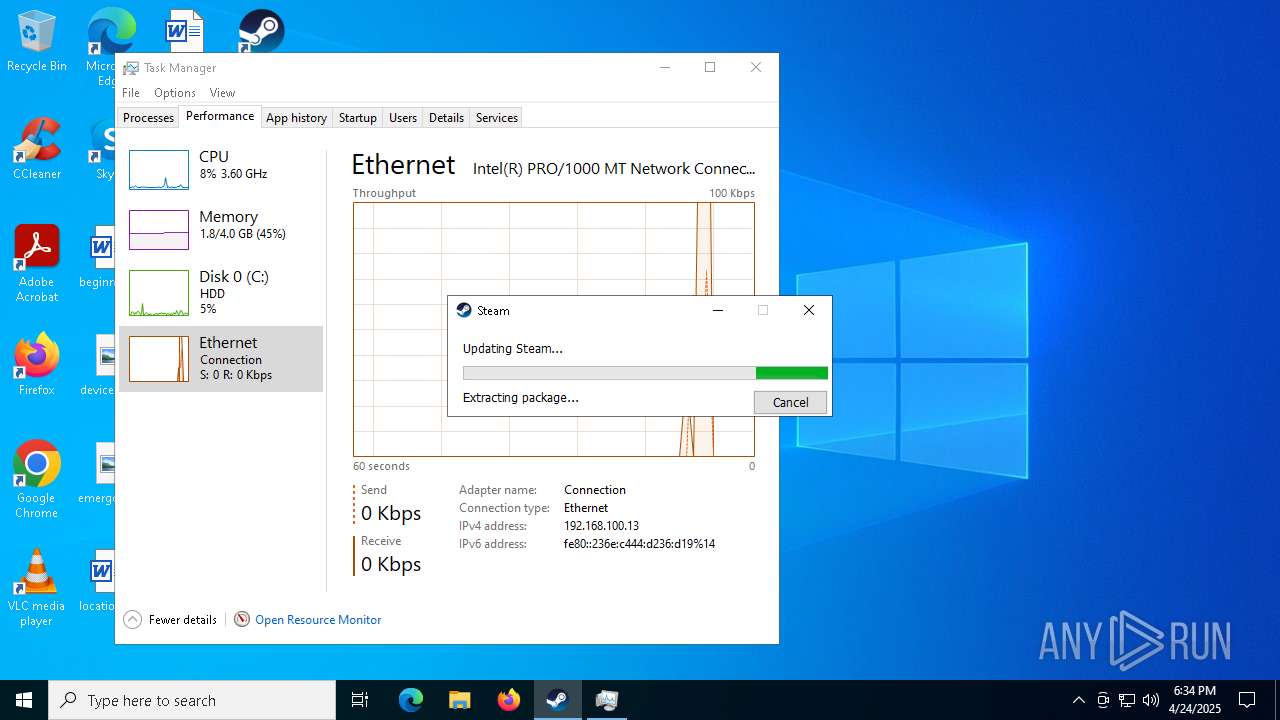1280x720 pixels.
Task: Open Resource Monitor link
Action: tap(318, 620)
